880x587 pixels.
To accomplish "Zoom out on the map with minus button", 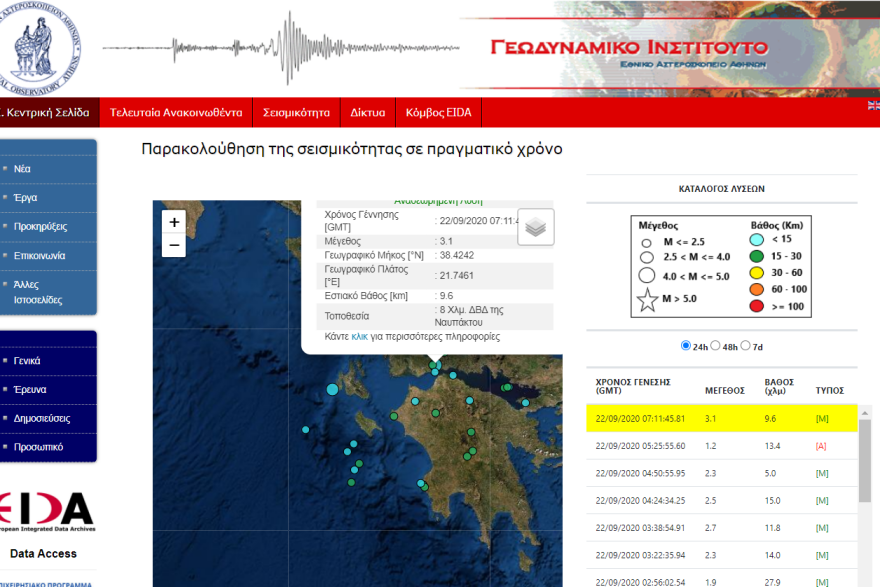I will point(173,245).
